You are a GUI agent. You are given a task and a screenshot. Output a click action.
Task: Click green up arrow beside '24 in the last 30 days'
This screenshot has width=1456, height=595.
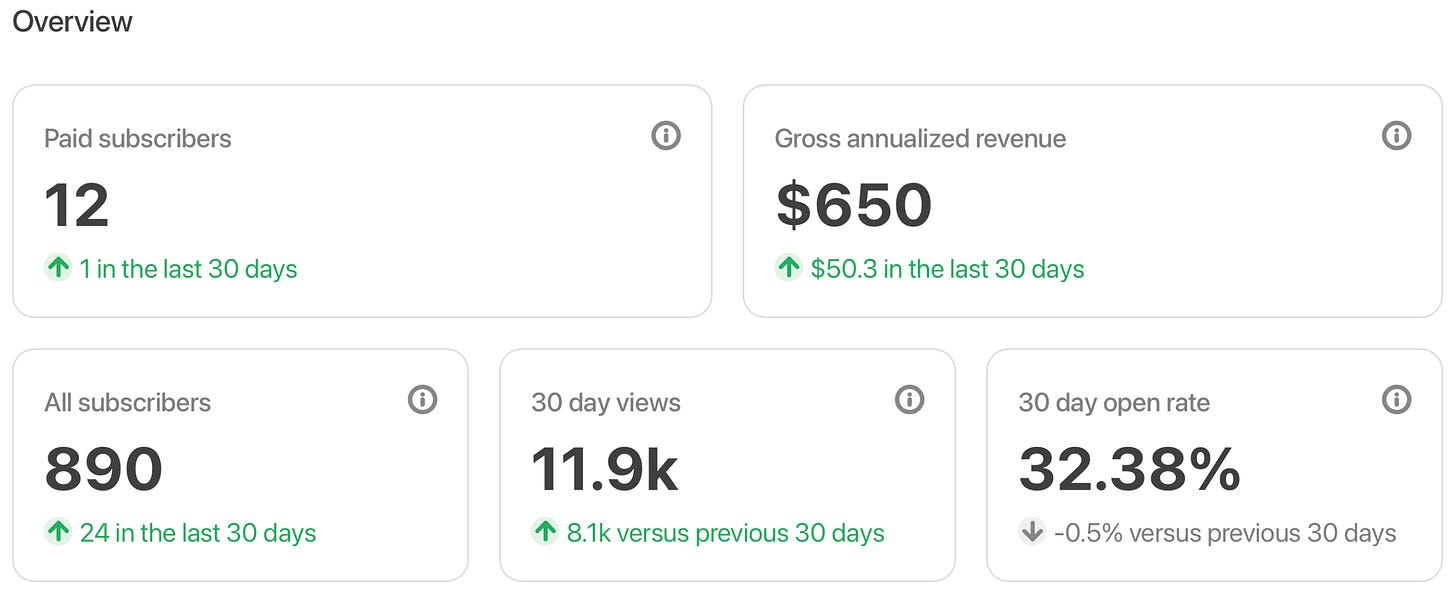click(x=58, y=532)
